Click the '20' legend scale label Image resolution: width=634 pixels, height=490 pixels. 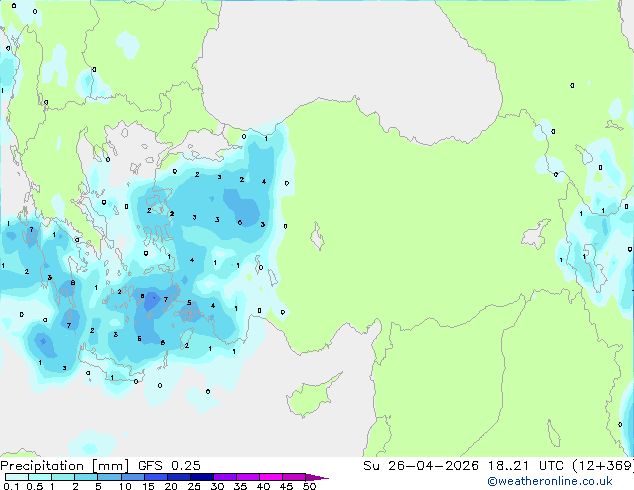point(171,486)
